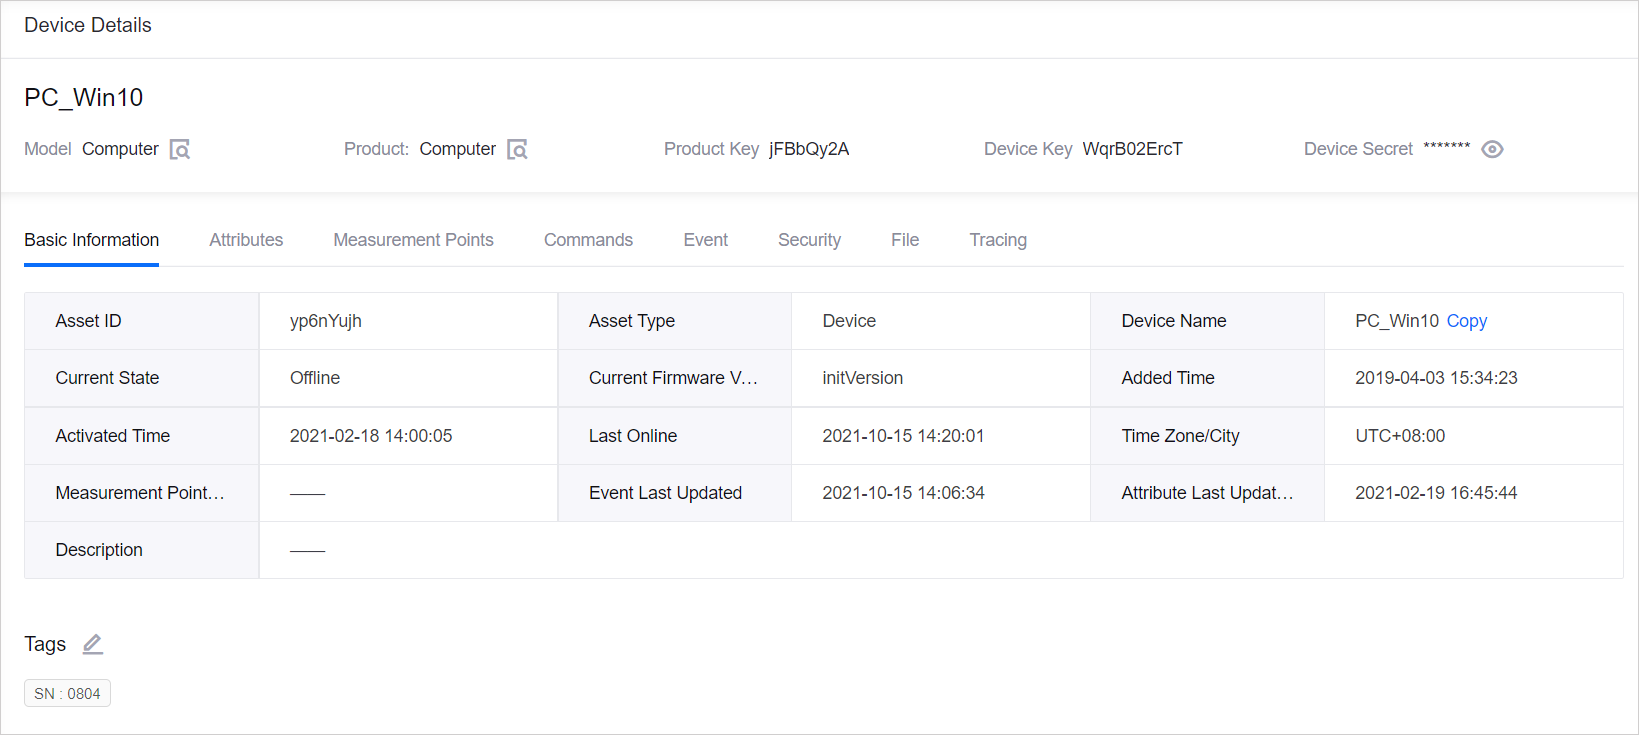Screen dimensions: 1639x735
Task: Click the SN : 0804 tag
Action: pyautogui.click(x=67, y=693)
